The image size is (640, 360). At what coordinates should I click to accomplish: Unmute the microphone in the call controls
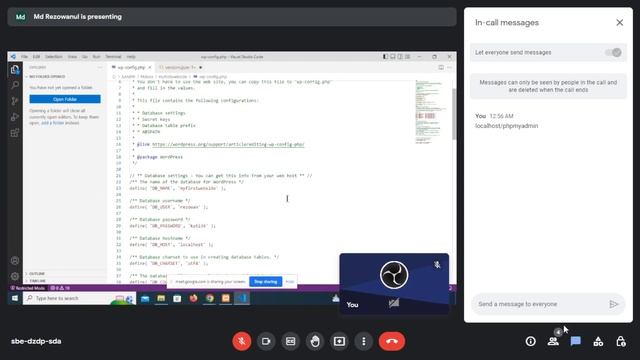tap(242, 341)
